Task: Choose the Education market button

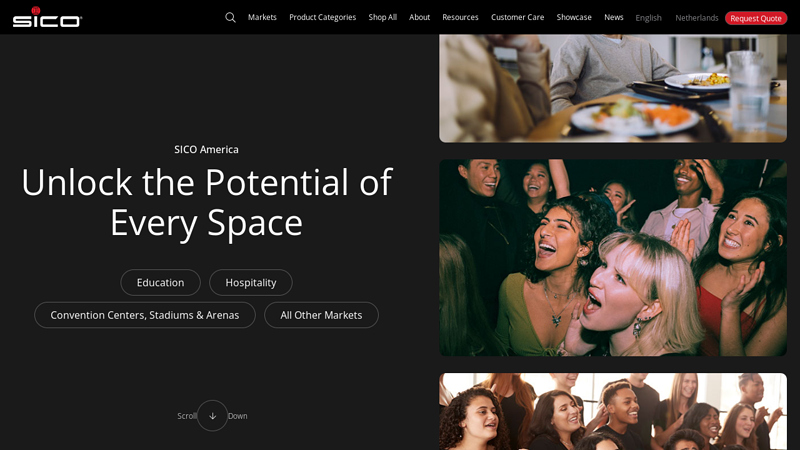Action: pos(160,283)
